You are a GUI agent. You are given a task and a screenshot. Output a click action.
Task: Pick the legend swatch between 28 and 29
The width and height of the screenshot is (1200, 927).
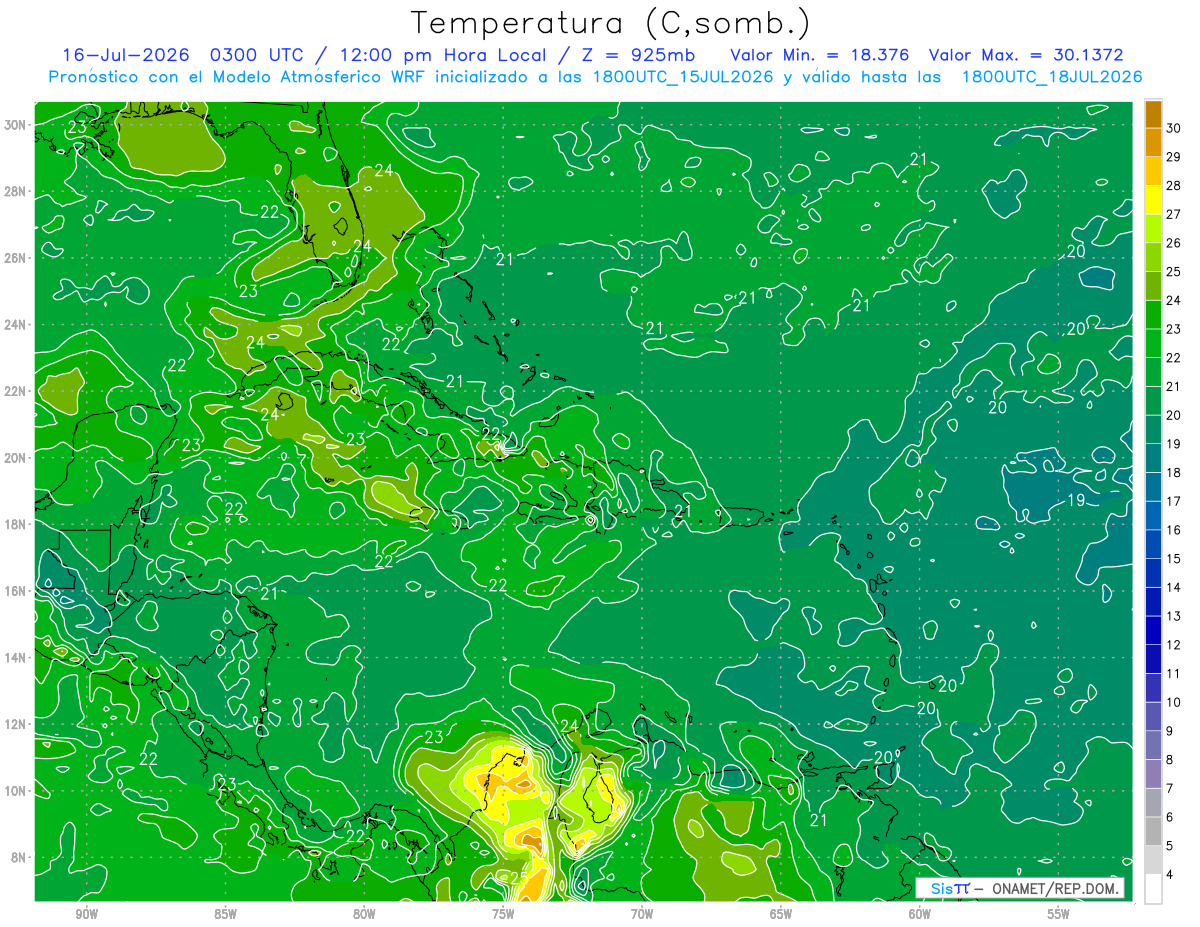pyautogui.click(x=1153, y=171)
